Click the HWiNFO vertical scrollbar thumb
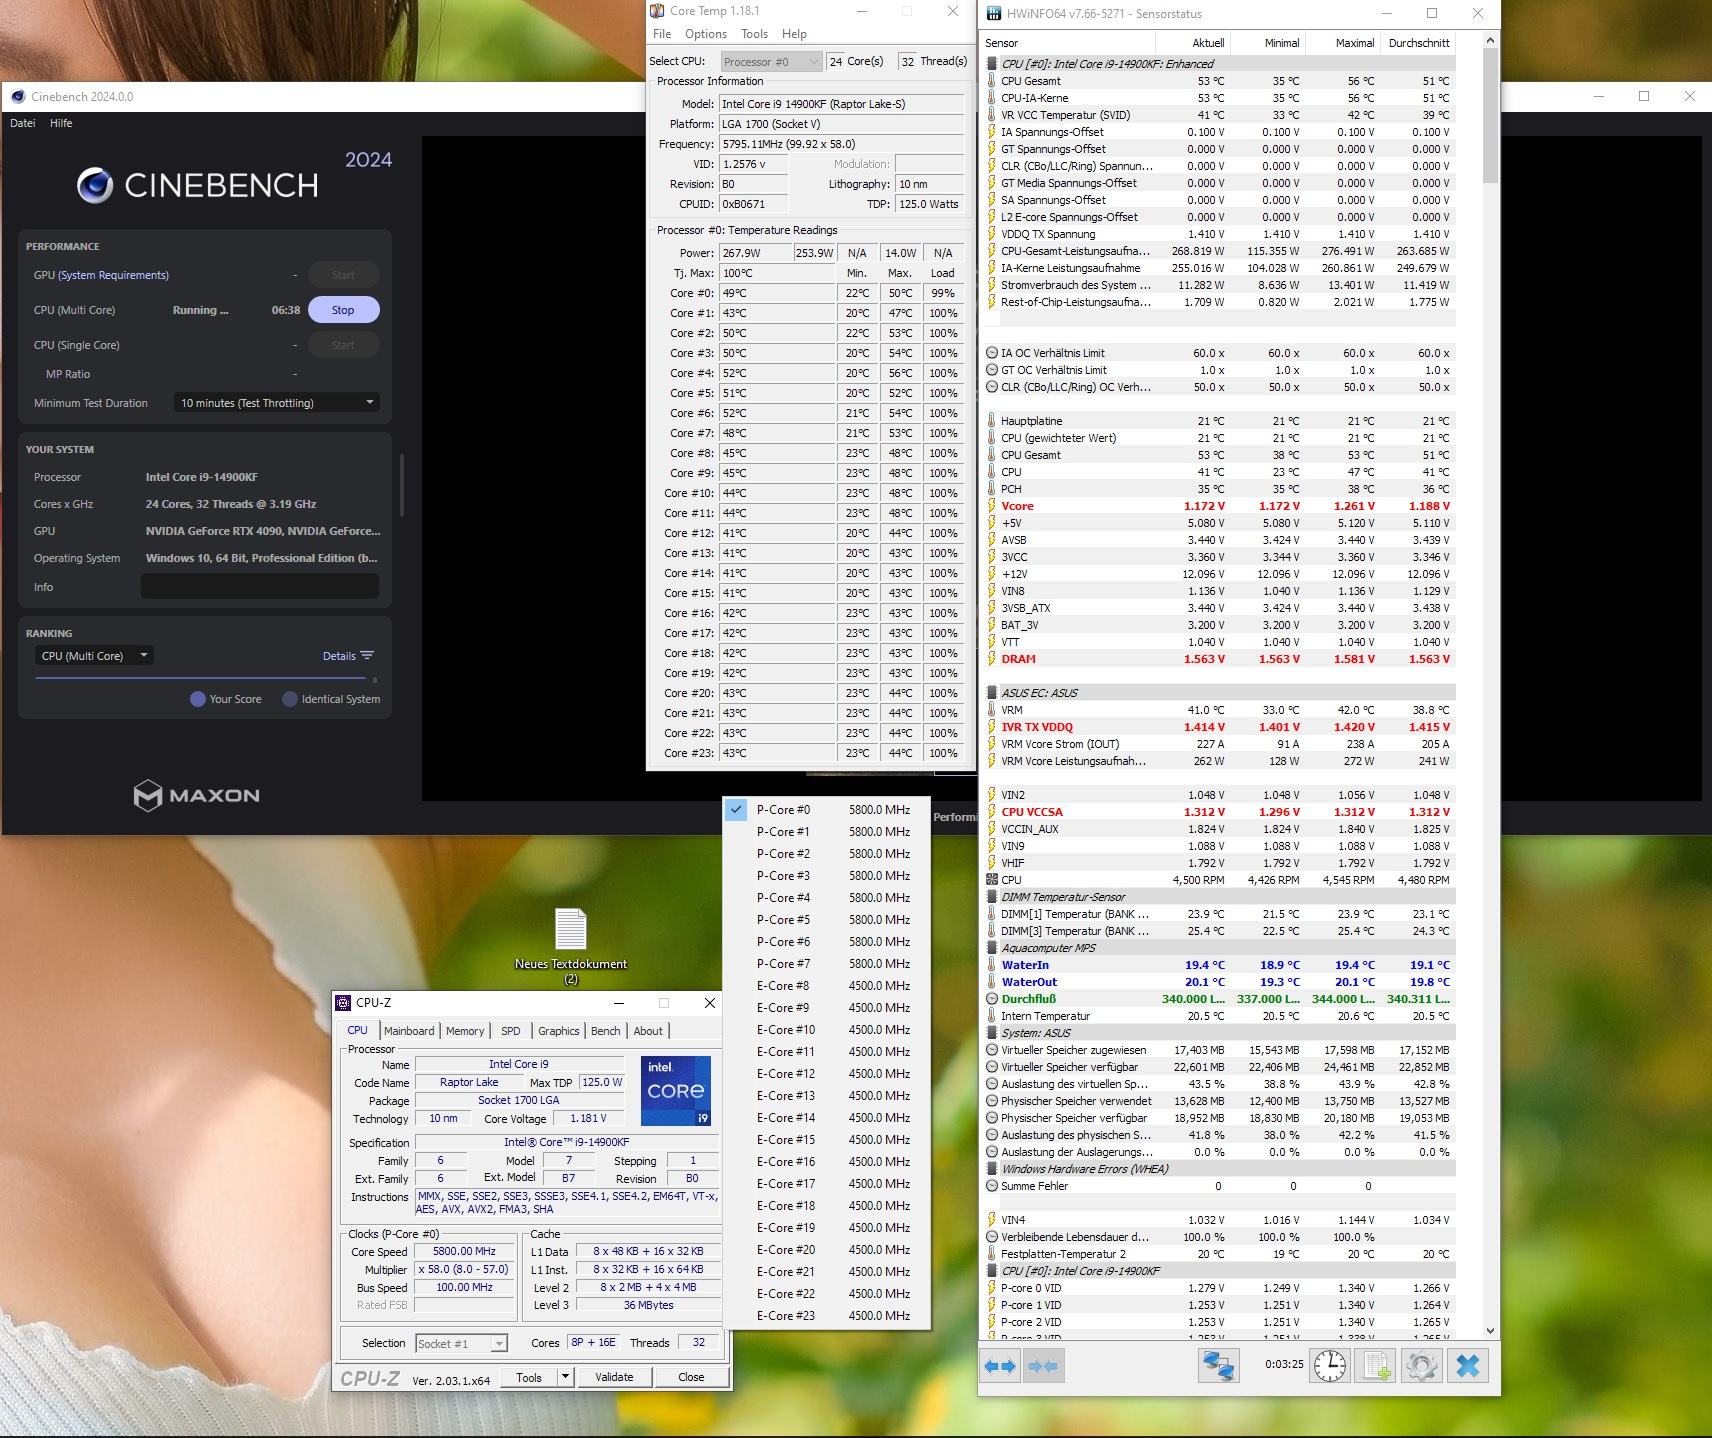Viewport: 1712px width, 1438px height. point(1490,115)
